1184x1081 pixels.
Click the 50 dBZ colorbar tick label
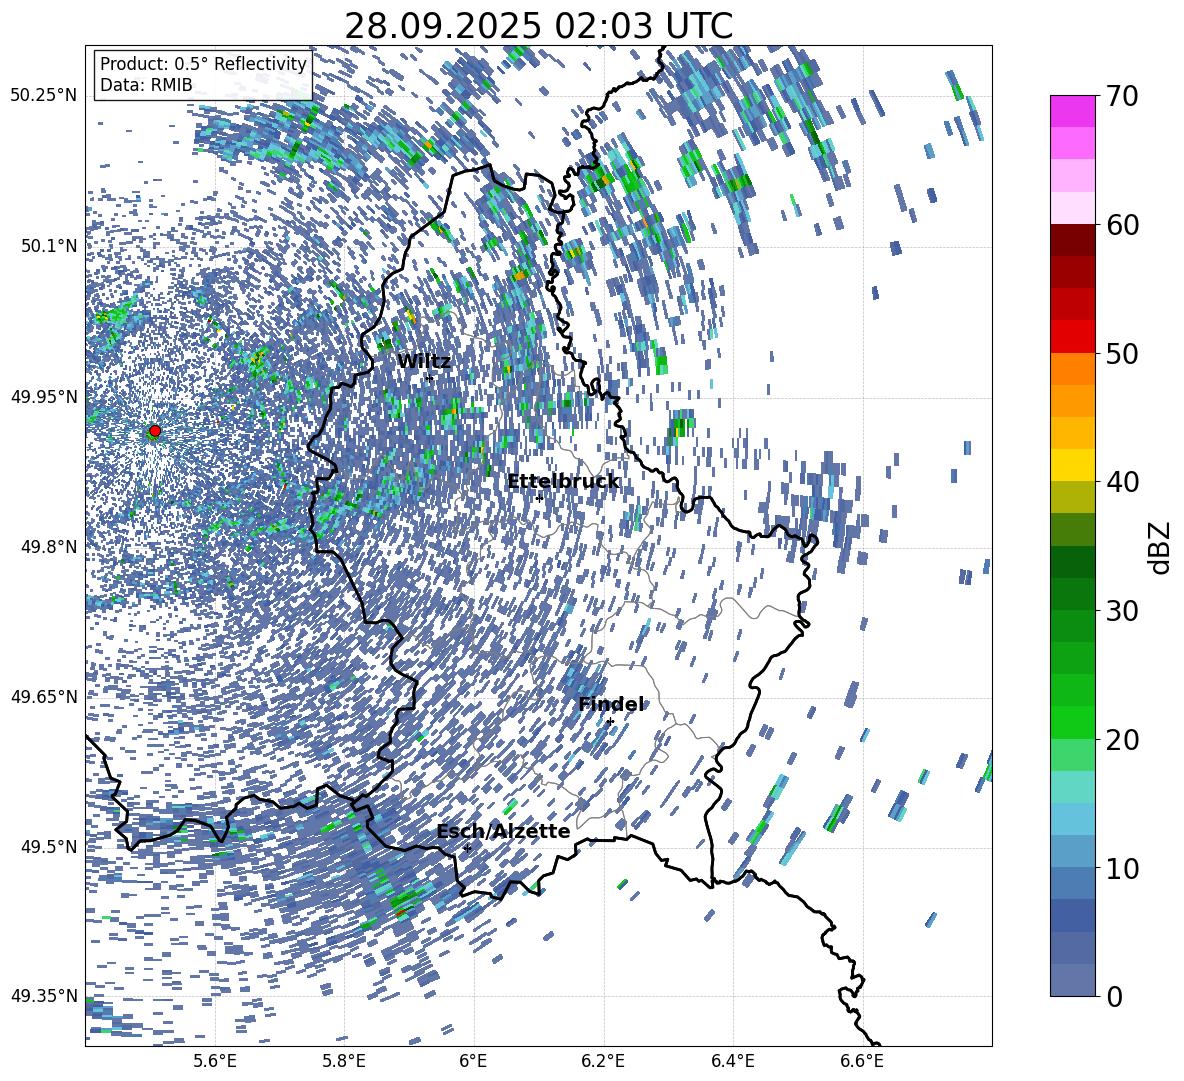tap(1125, 353)
